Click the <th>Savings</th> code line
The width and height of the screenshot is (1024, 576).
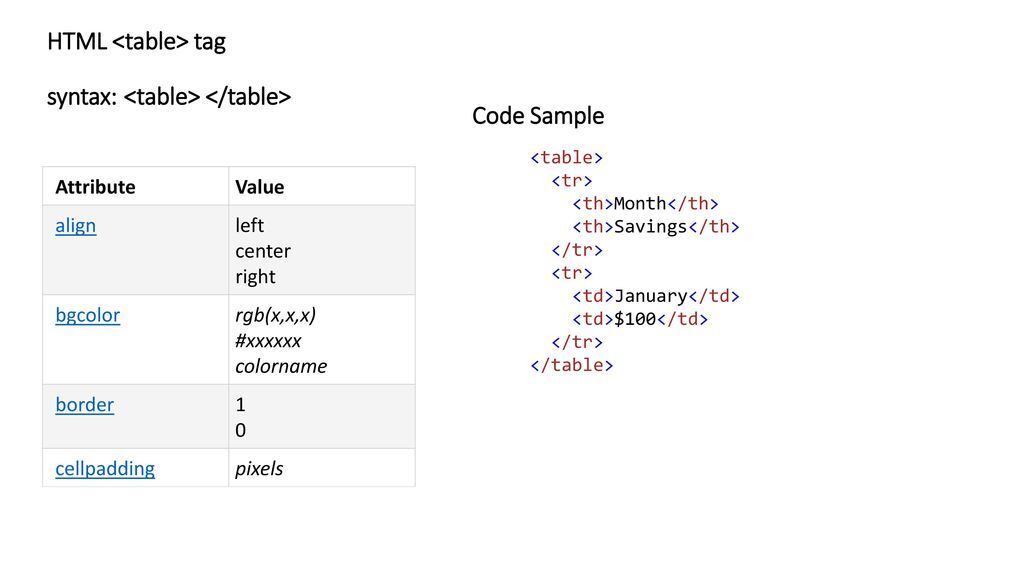(656, 227)
